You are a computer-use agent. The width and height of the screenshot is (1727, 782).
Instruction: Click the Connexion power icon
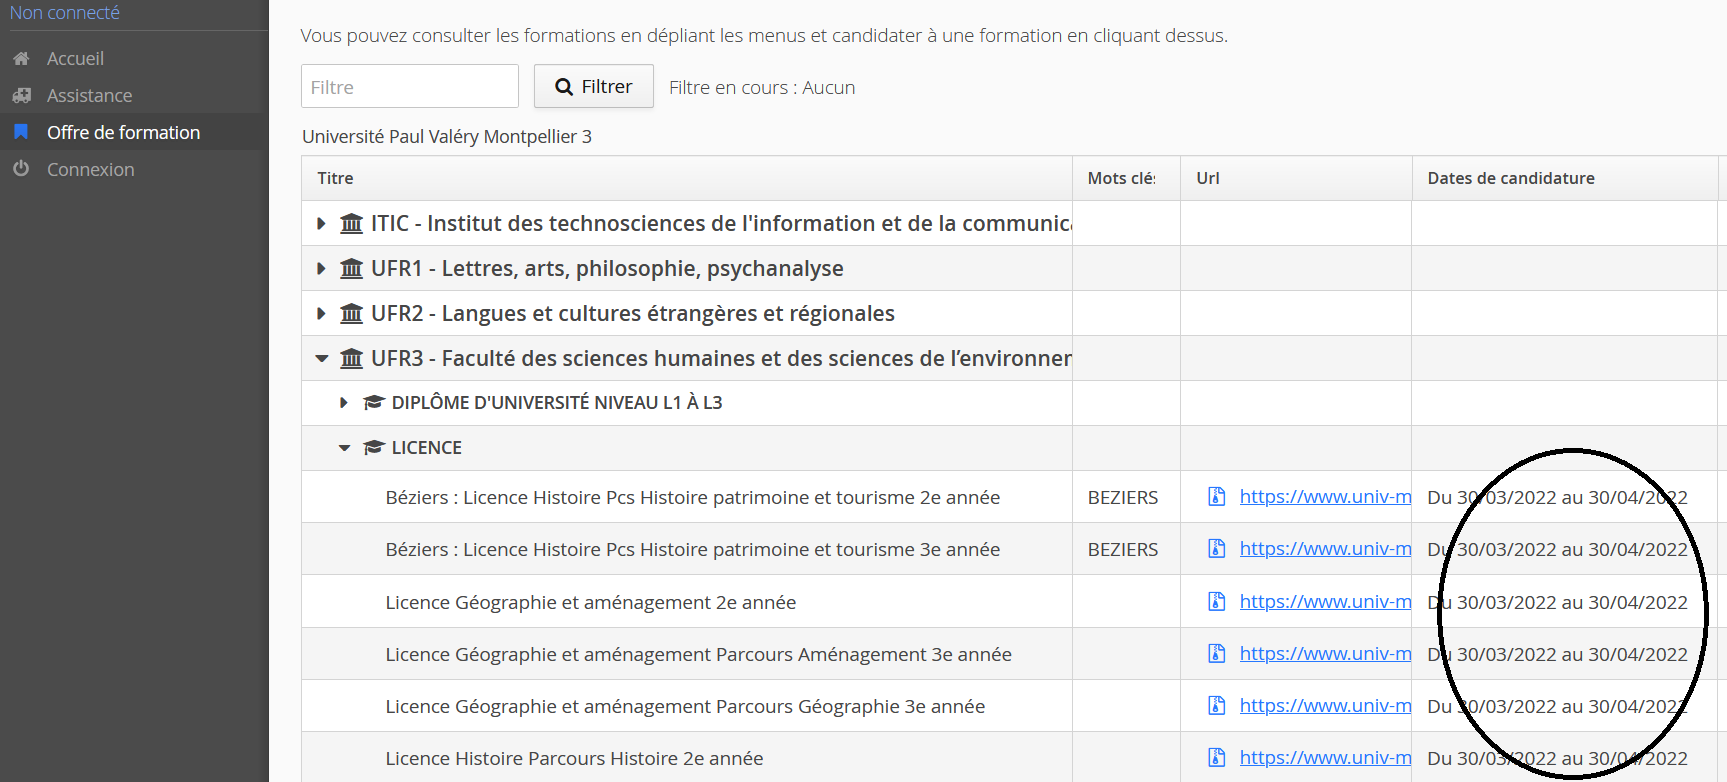point(21,169)
